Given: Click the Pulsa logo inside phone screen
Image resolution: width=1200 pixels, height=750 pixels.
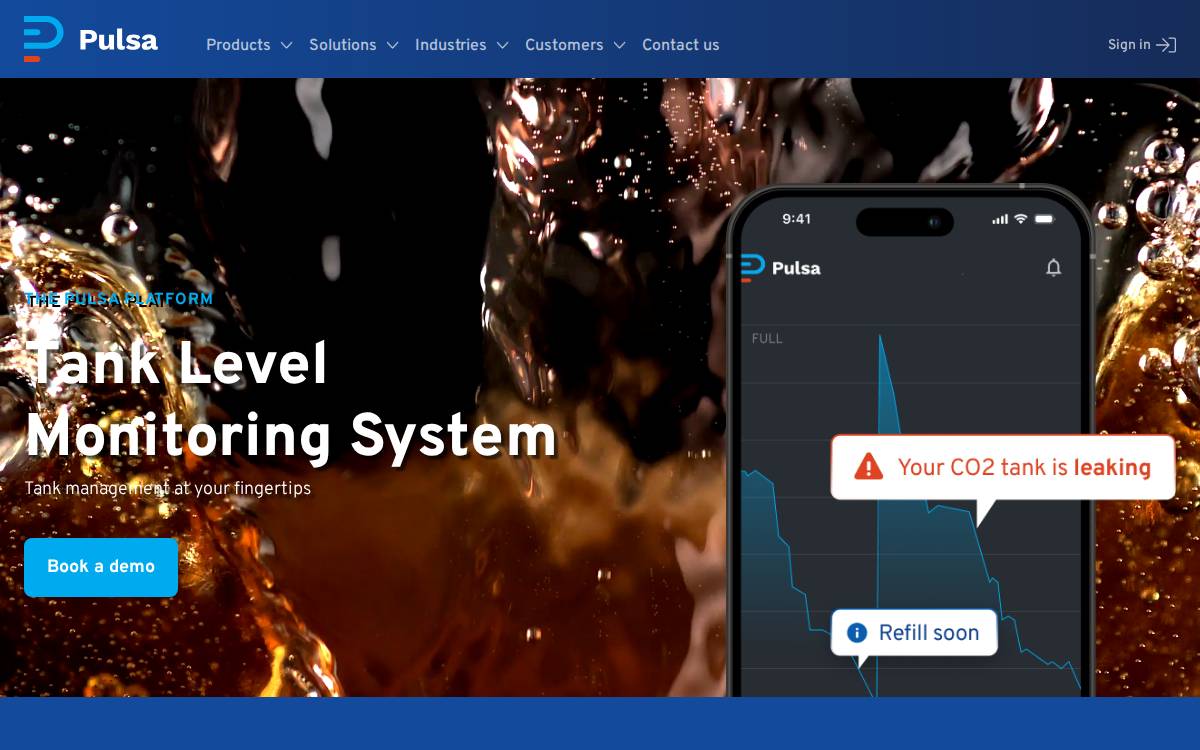Looking at the screenshot, I should [x=781, y=268].
